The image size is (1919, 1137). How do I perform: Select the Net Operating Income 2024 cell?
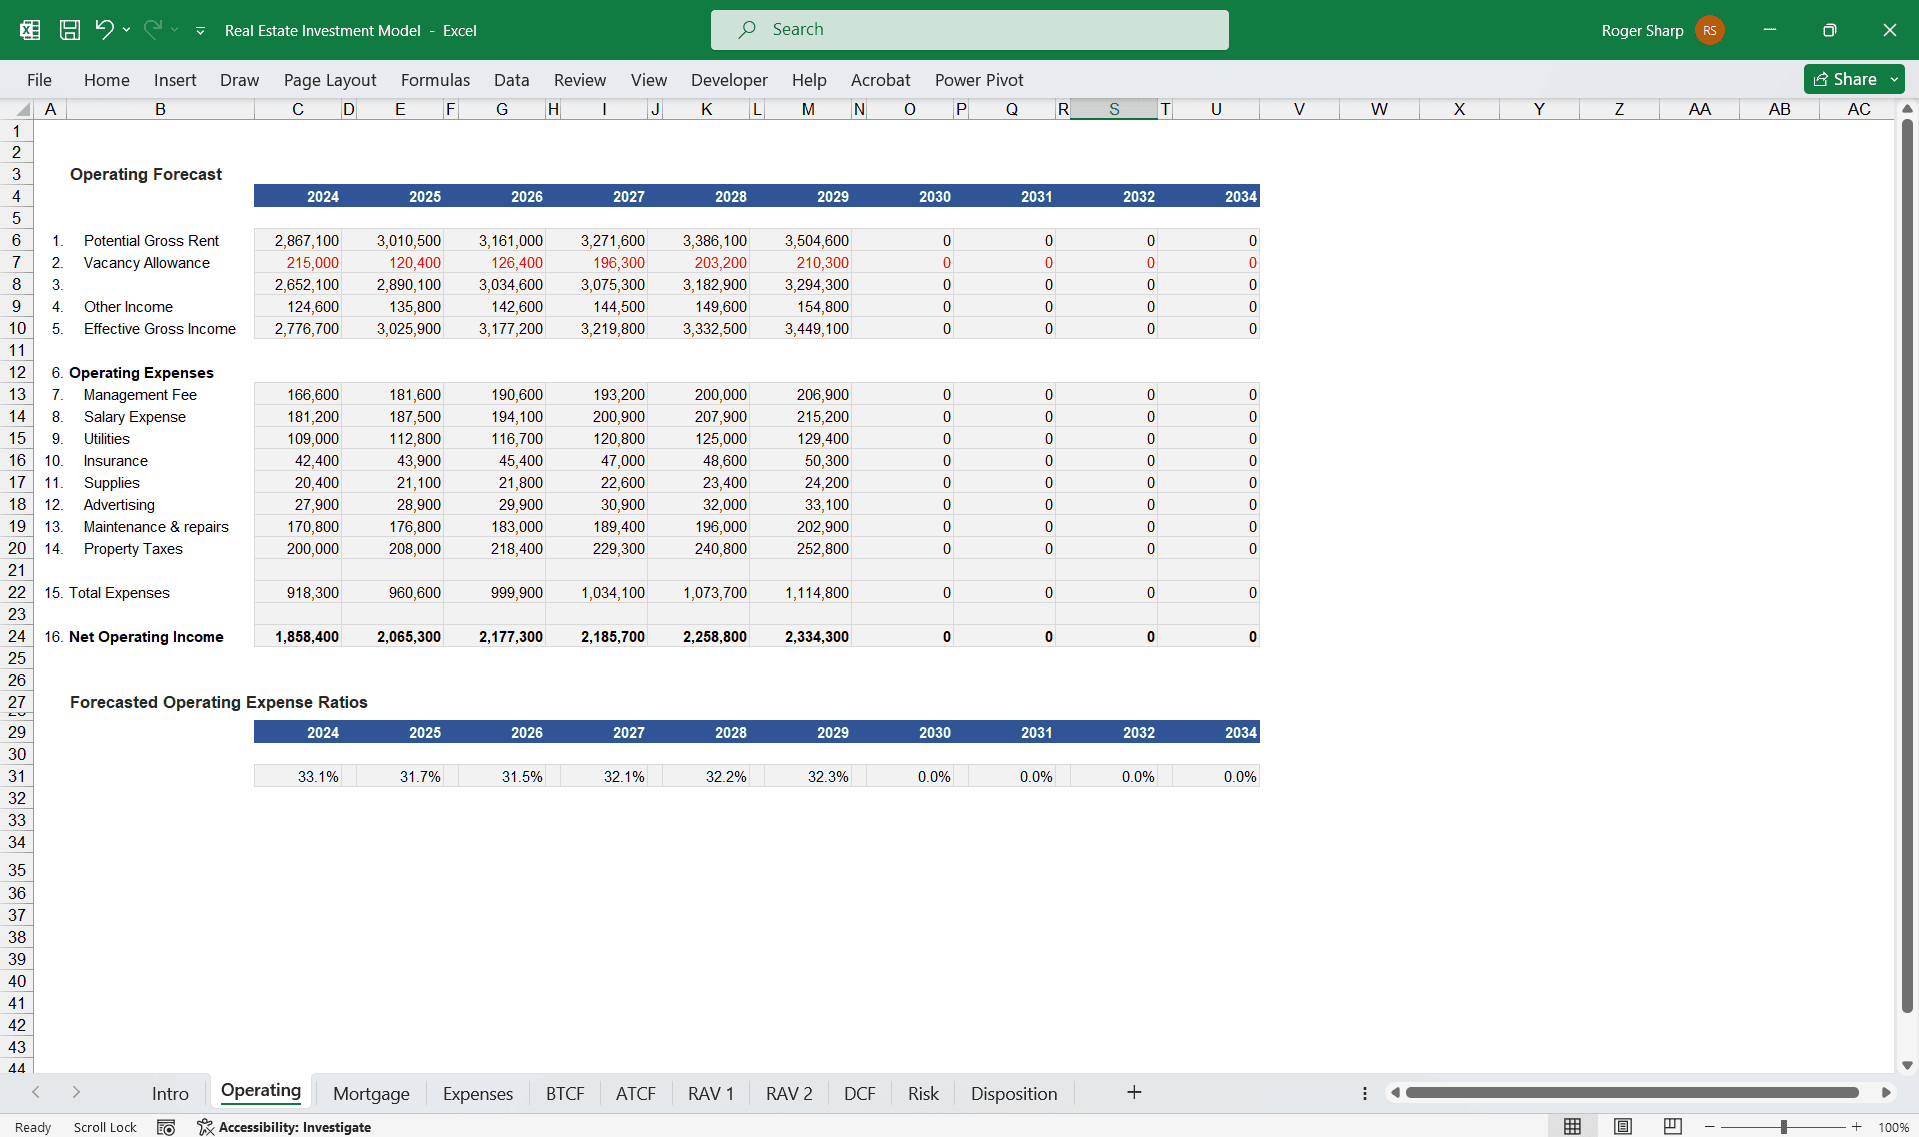298,636
